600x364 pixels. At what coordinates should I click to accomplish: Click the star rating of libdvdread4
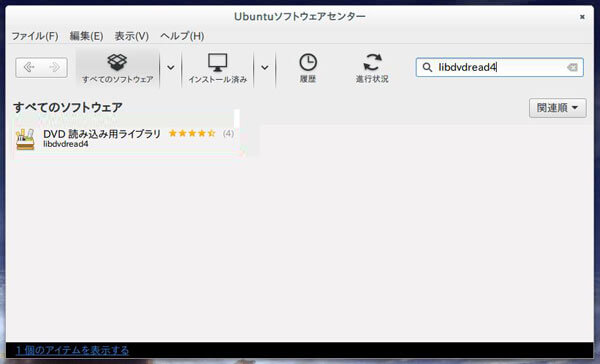(x=192, y=133)
